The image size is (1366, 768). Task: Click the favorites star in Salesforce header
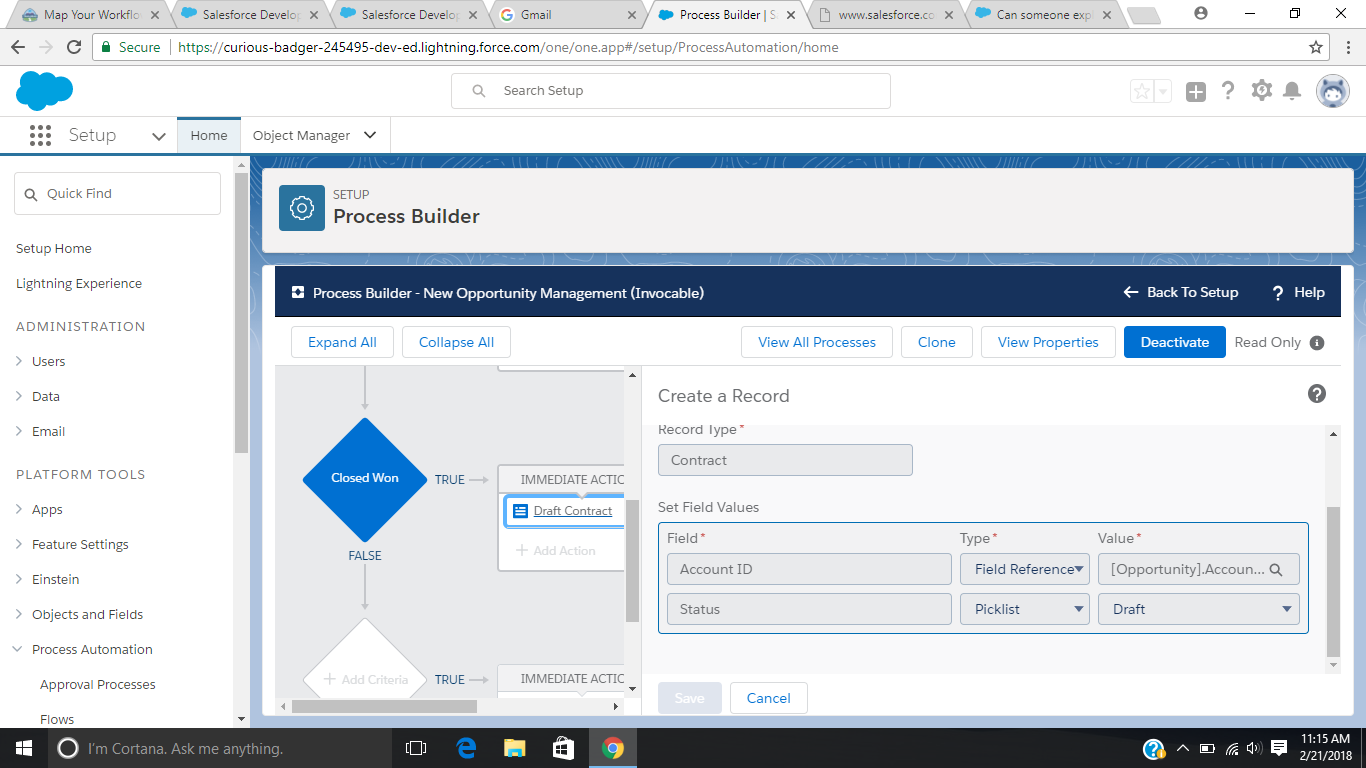(x=1142, y=92)
